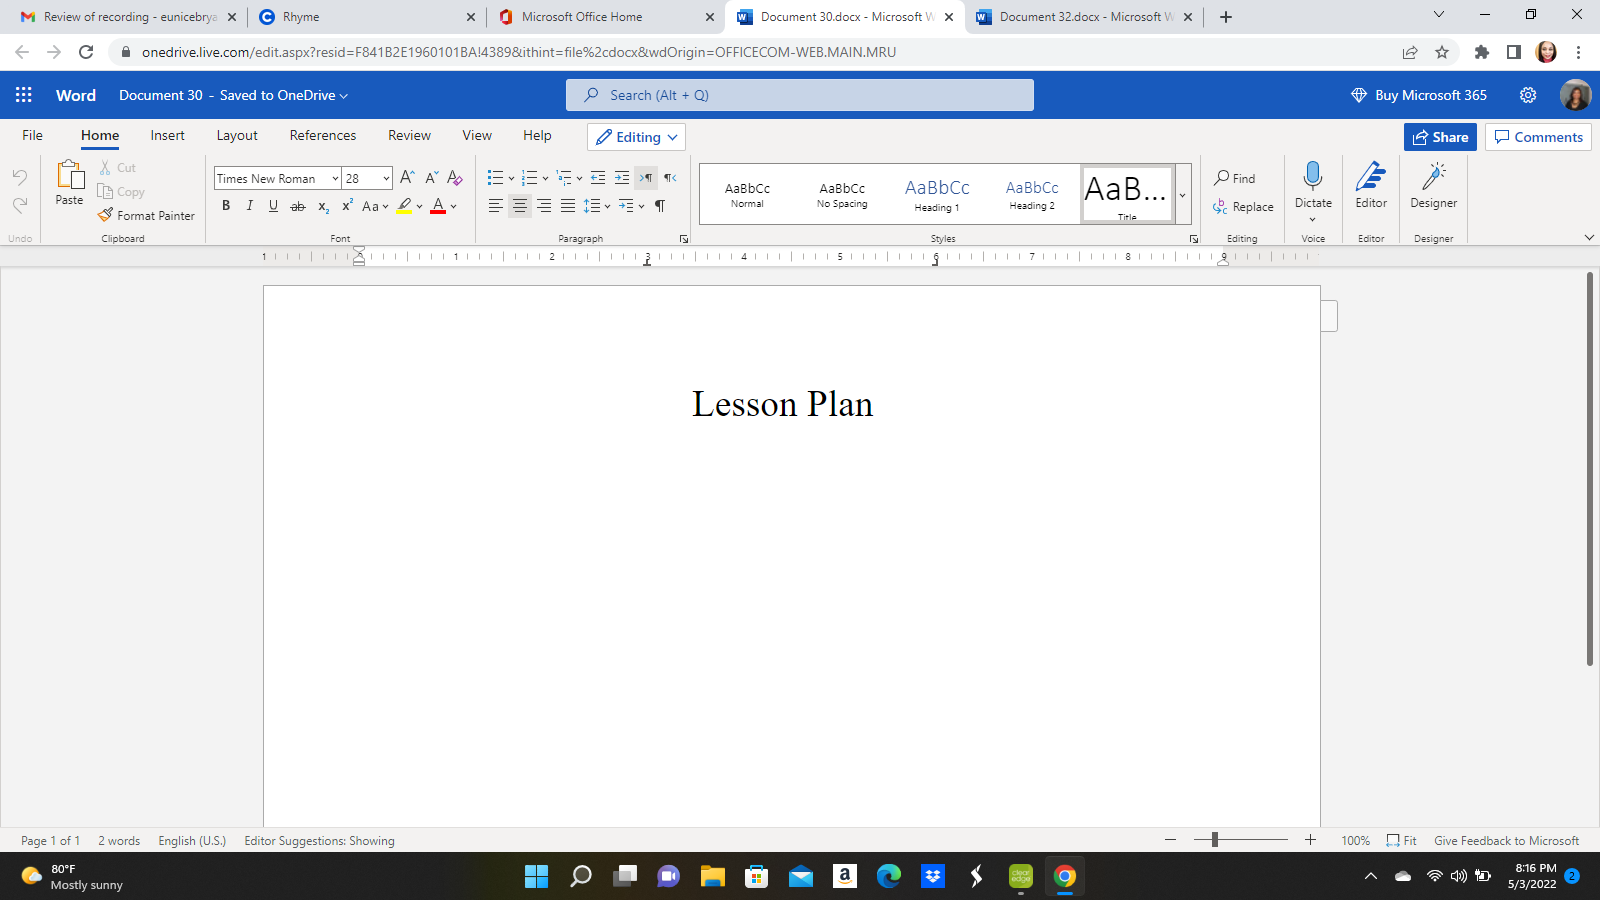Screen dimensions: 1600x900
Task: Click Give Feedback to Microsoft
Action: [1506, 841]
